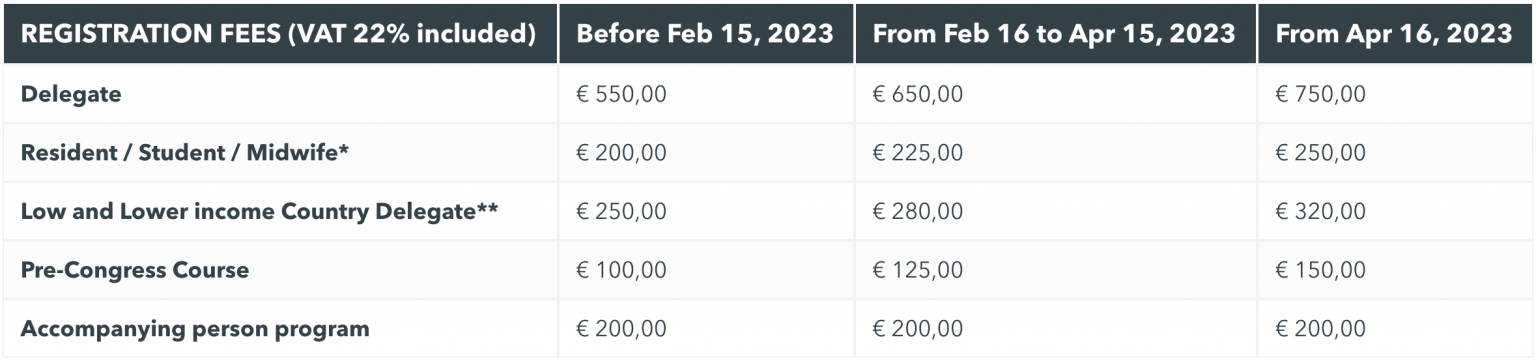Select the From Apr 16, 2023 header
Image resolution: width=1536 pixels, height=361 pixels.
pos(1395,33)
